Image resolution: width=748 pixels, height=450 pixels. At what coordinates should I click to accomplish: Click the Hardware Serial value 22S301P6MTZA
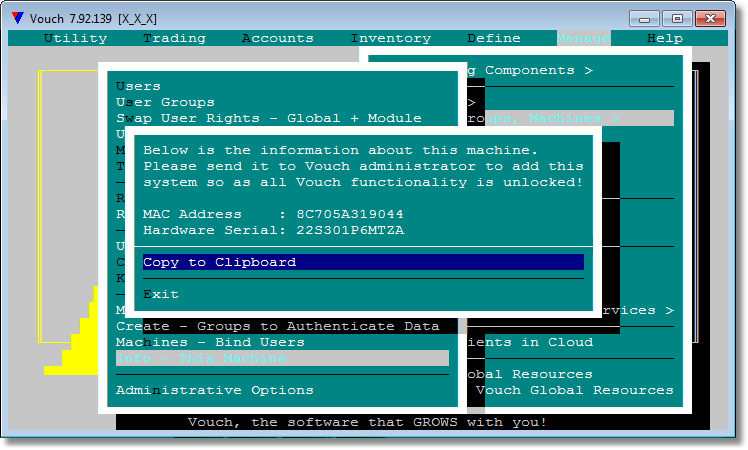350,230
